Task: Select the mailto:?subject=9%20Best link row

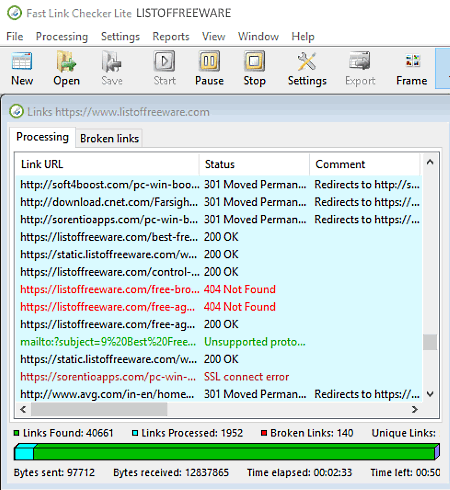Action: tap(219, 342)
